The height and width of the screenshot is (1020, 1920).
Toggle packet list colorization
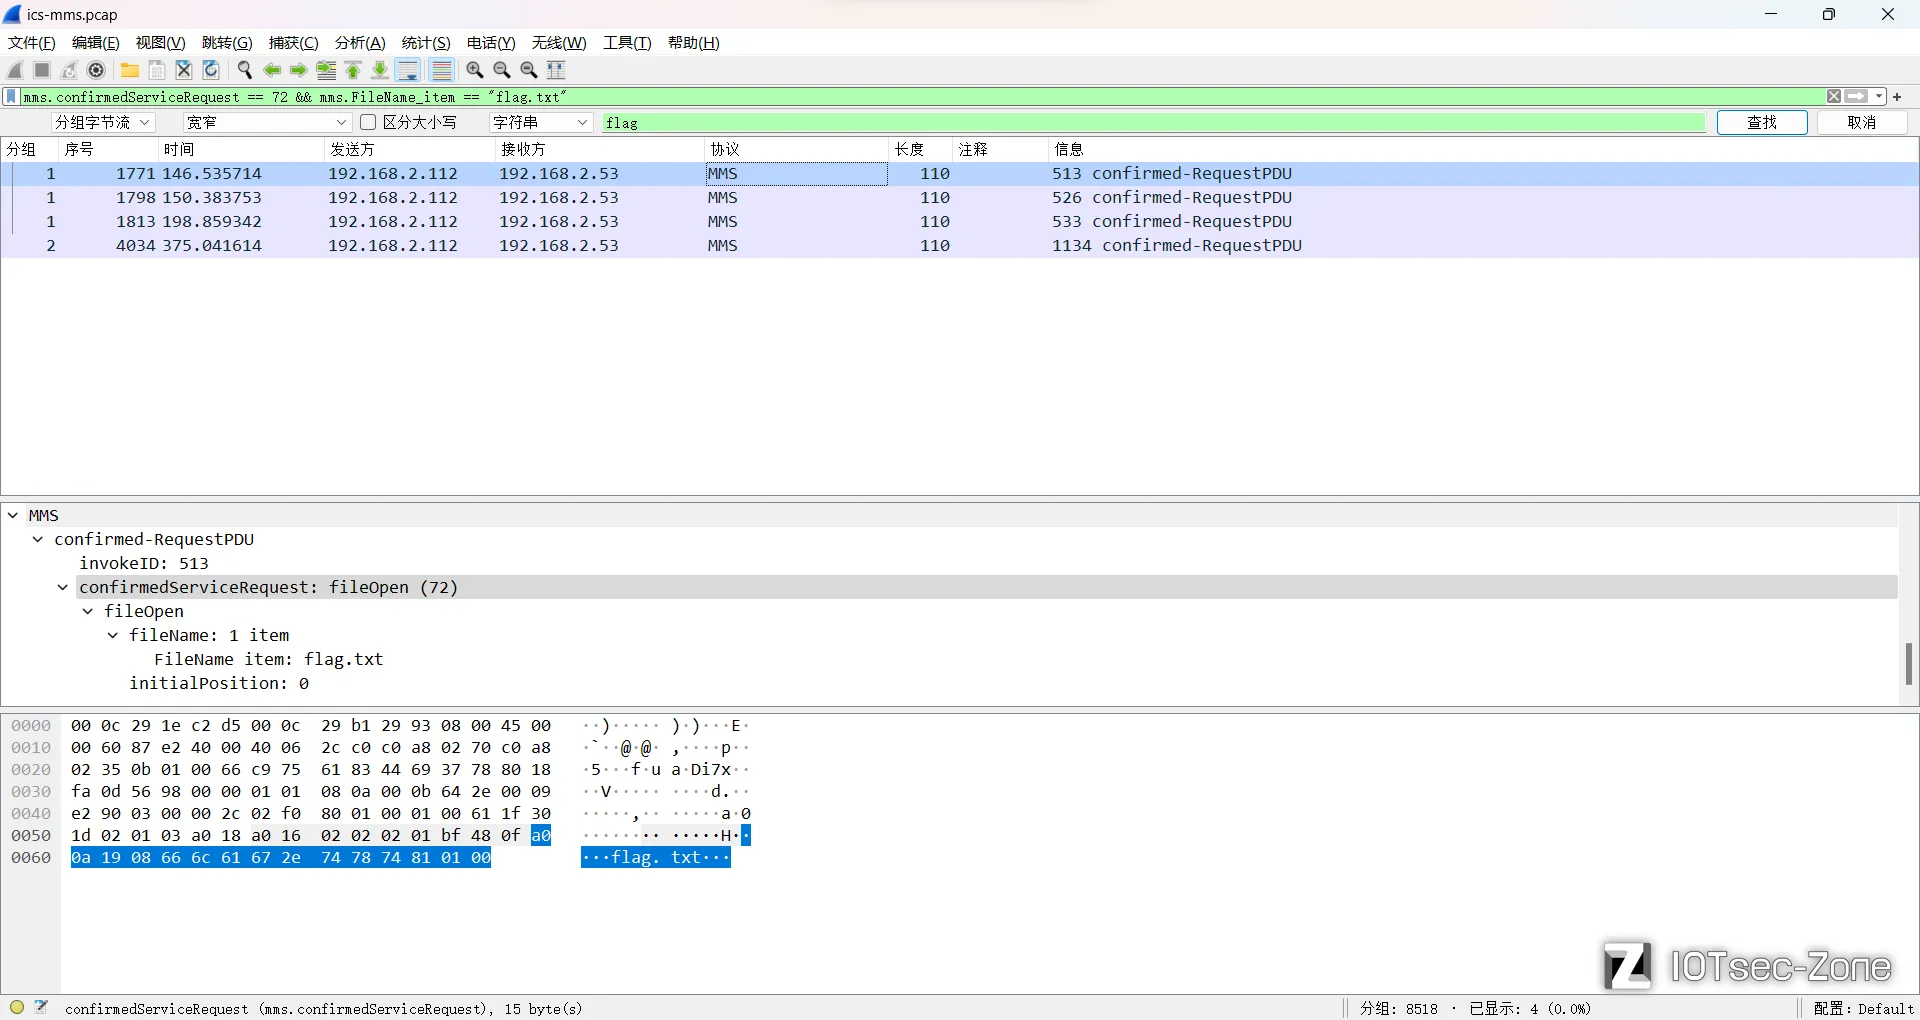pyautogui.click(x=441, y=70)
